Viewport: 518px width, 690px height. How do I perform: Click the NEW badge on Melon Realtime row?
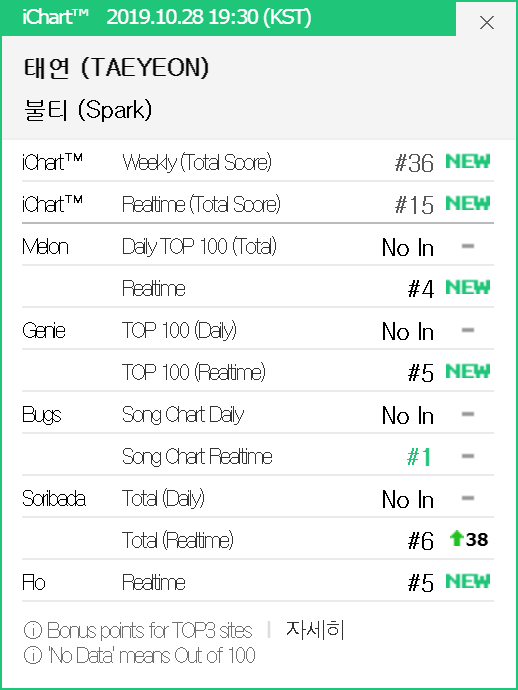[467, 287]
